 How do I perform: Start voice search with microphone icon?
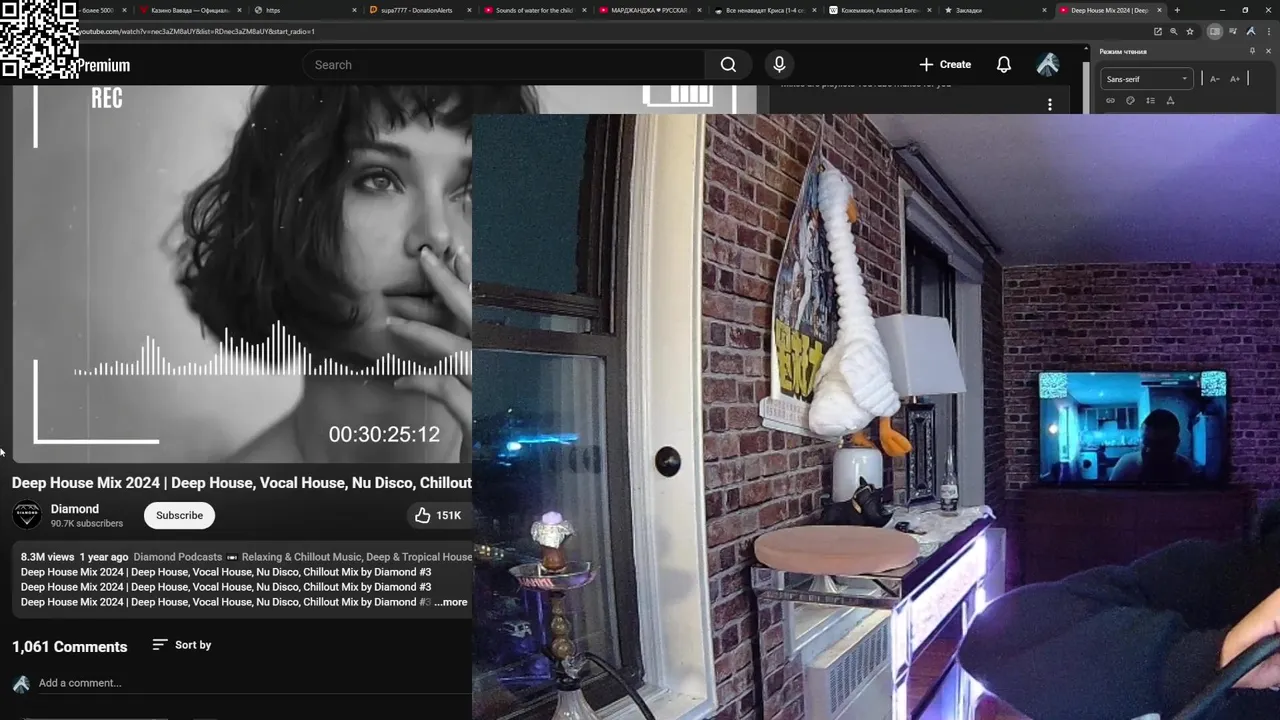coord(779,65)
